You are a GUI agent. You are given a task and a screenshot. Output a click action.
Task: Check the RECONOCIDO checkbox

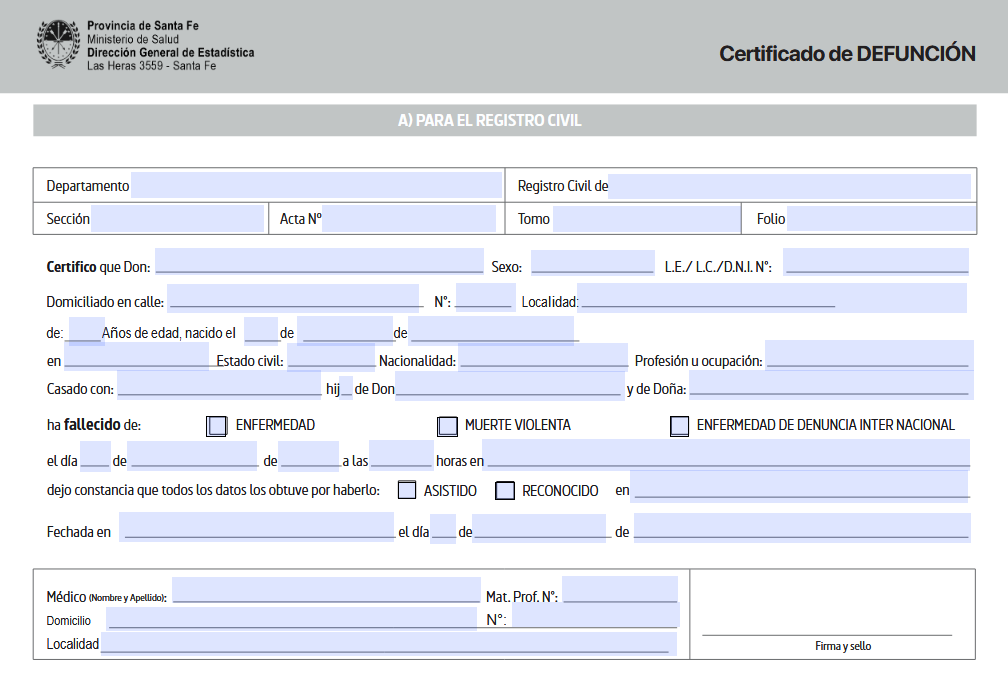[x=505, y=490]
